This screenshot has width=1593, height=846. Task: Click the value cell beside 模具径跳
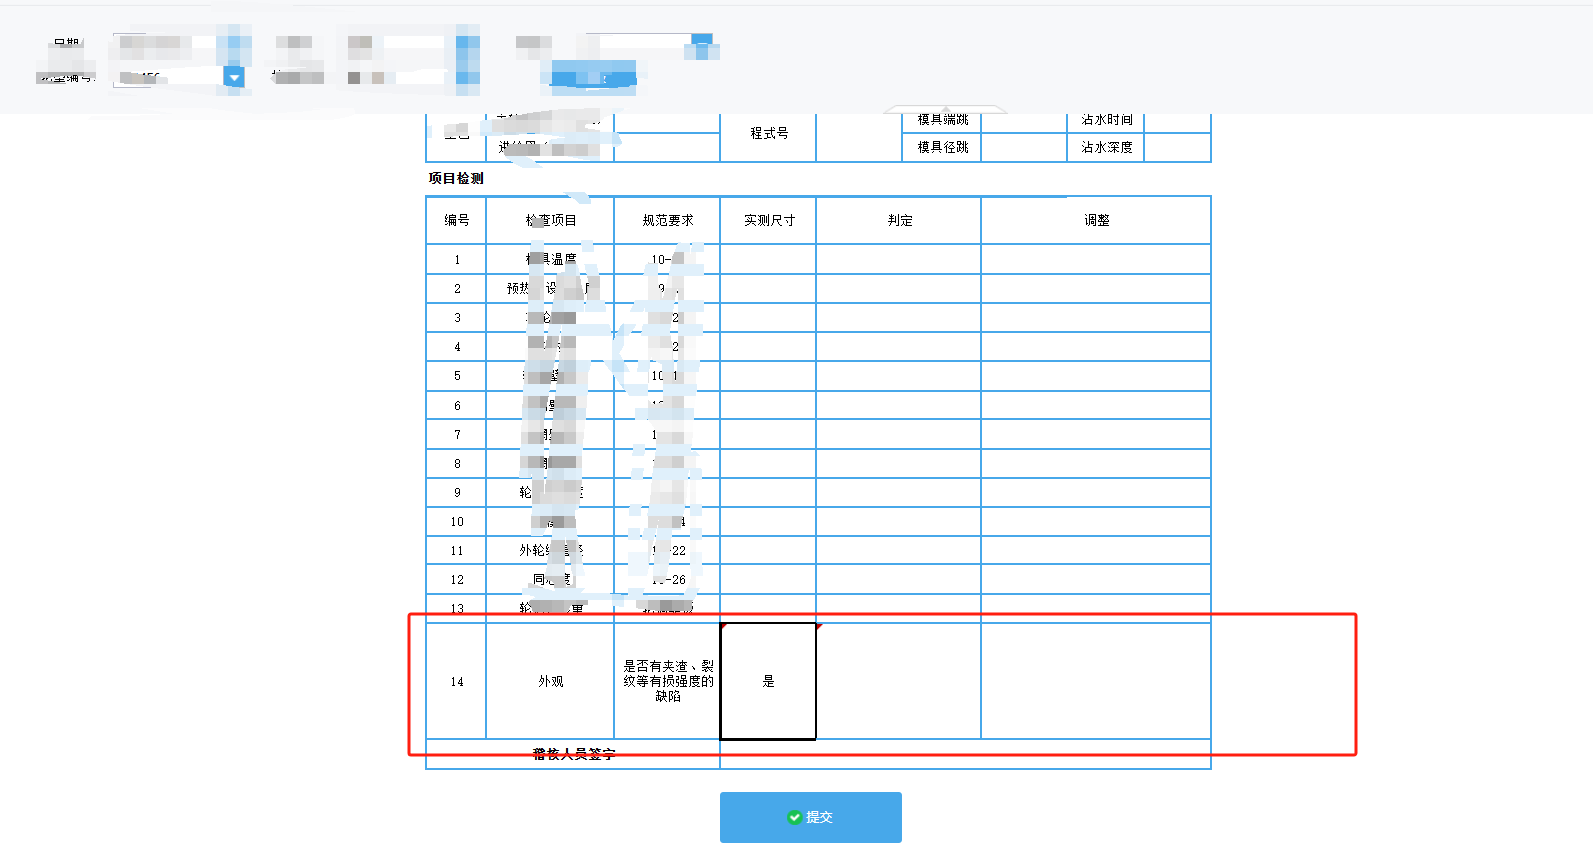coord(1024,147)
